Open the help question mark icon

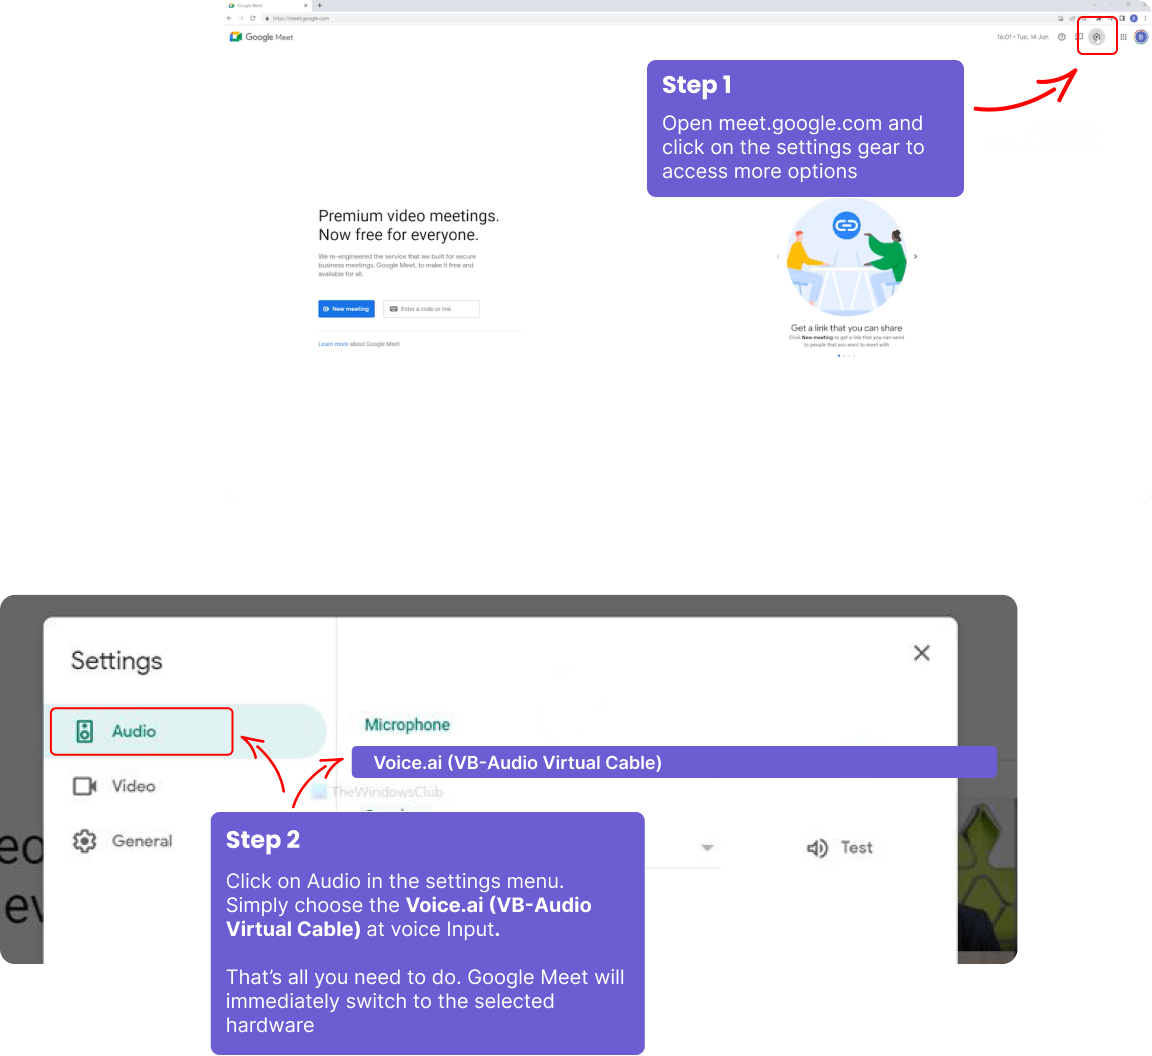[x=1062, y=37]
